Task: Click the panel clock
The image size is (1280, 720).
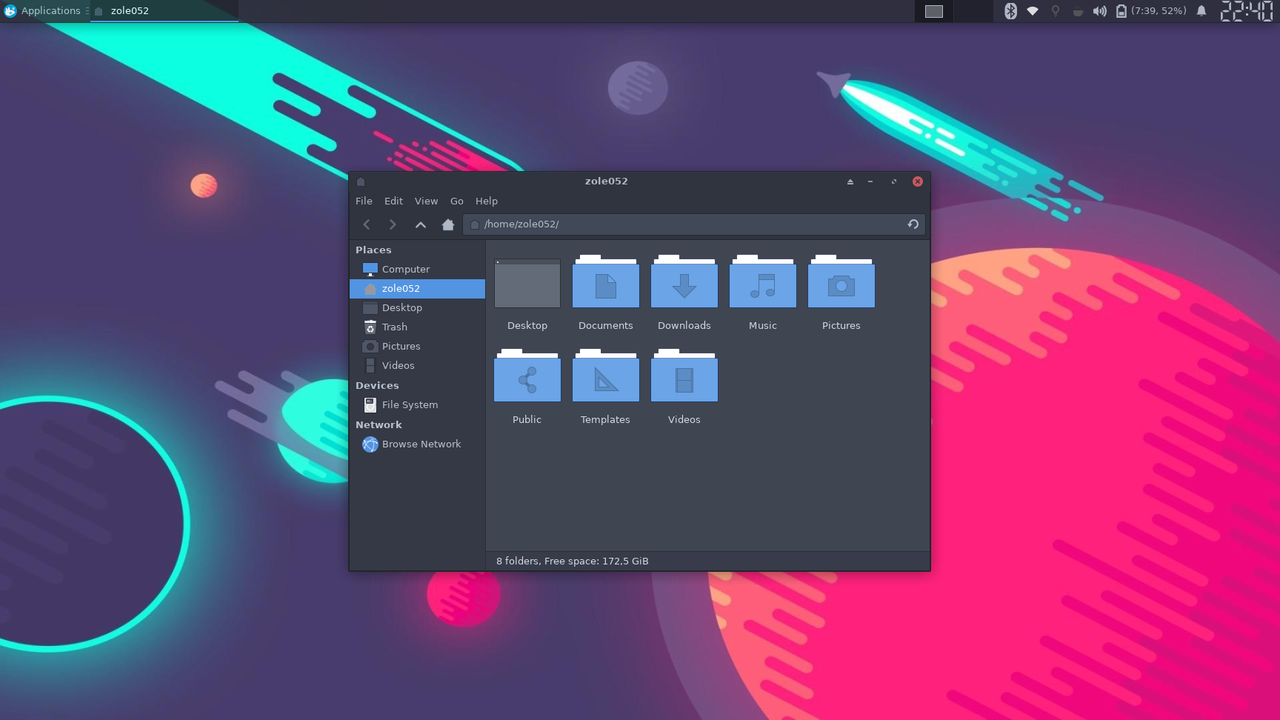Action: coord(1247,11)
